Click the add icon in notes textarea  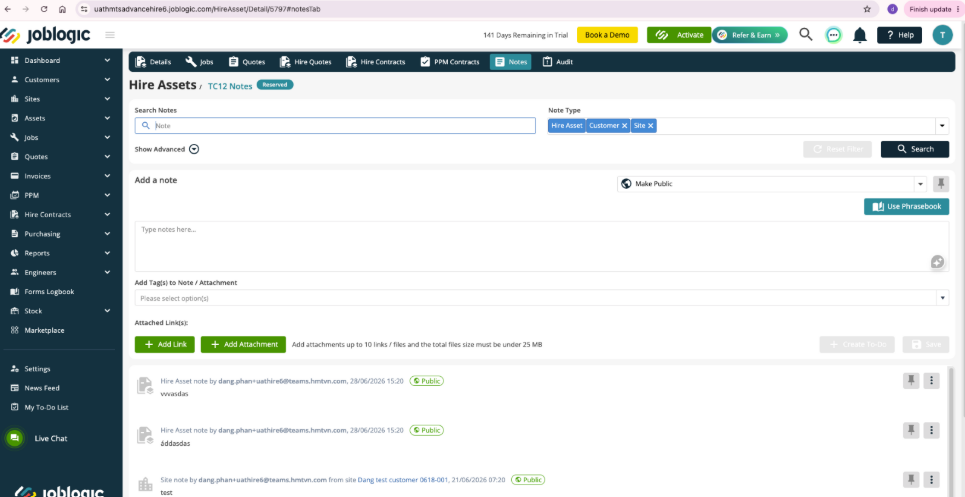click(x=937, y=262)
